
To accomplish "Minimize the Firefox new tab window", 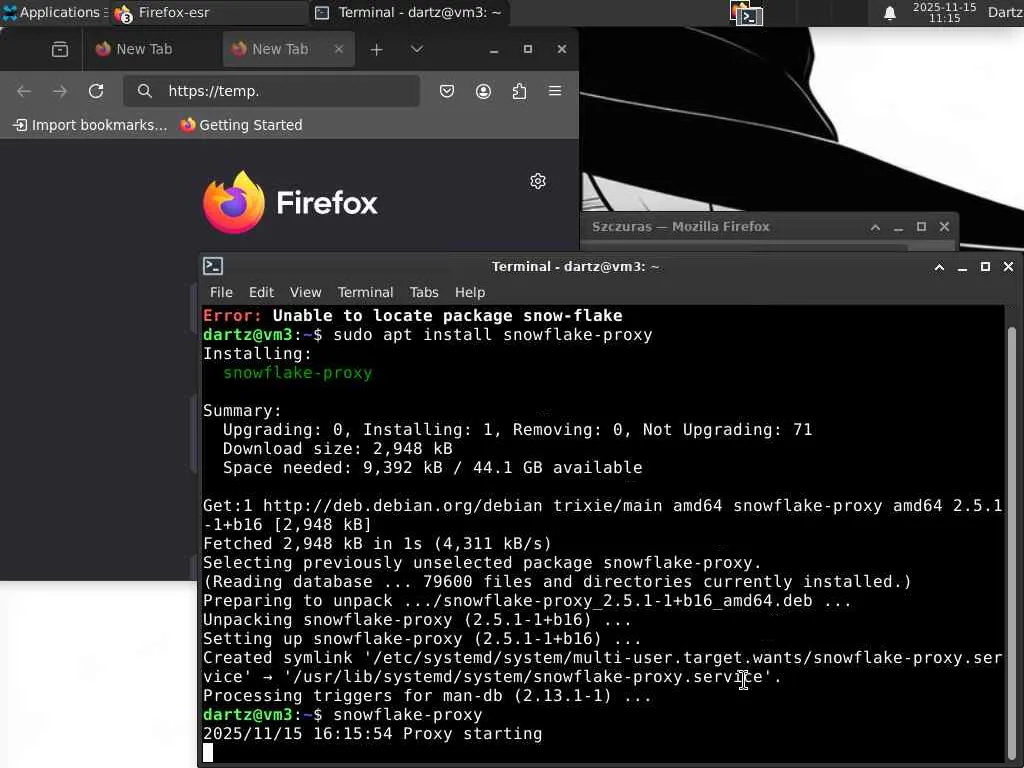I will click(494, 50).
